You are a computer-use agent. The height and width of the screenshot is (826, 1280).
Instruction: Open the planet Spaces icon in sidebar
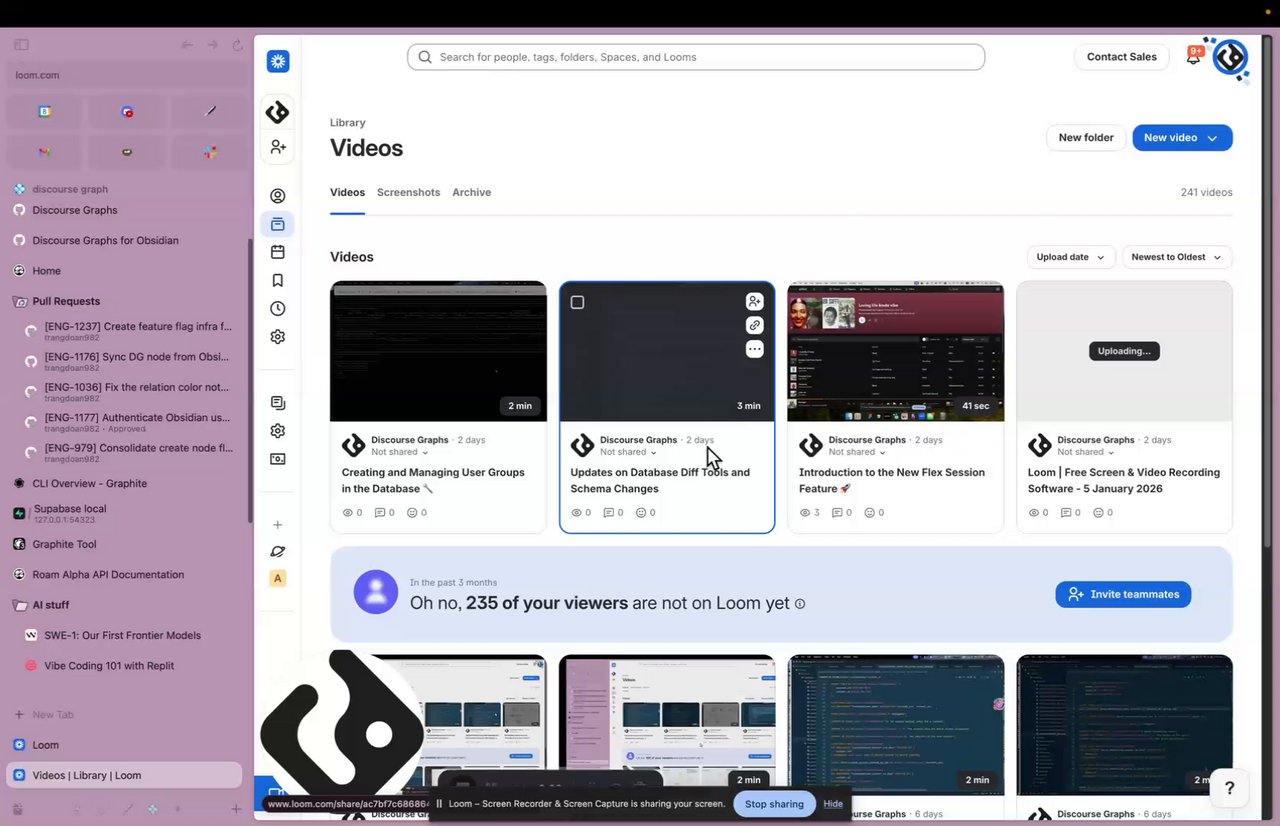click(x=278, y=551)
